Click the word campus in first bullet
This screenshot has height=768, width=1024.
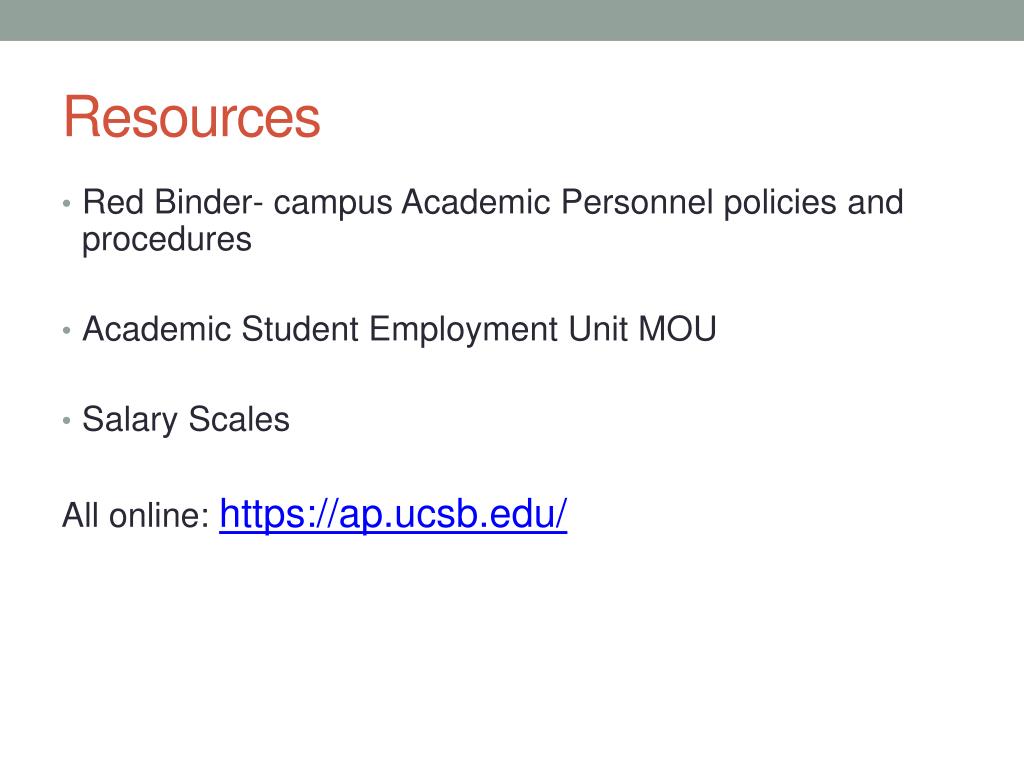[333, 203]
